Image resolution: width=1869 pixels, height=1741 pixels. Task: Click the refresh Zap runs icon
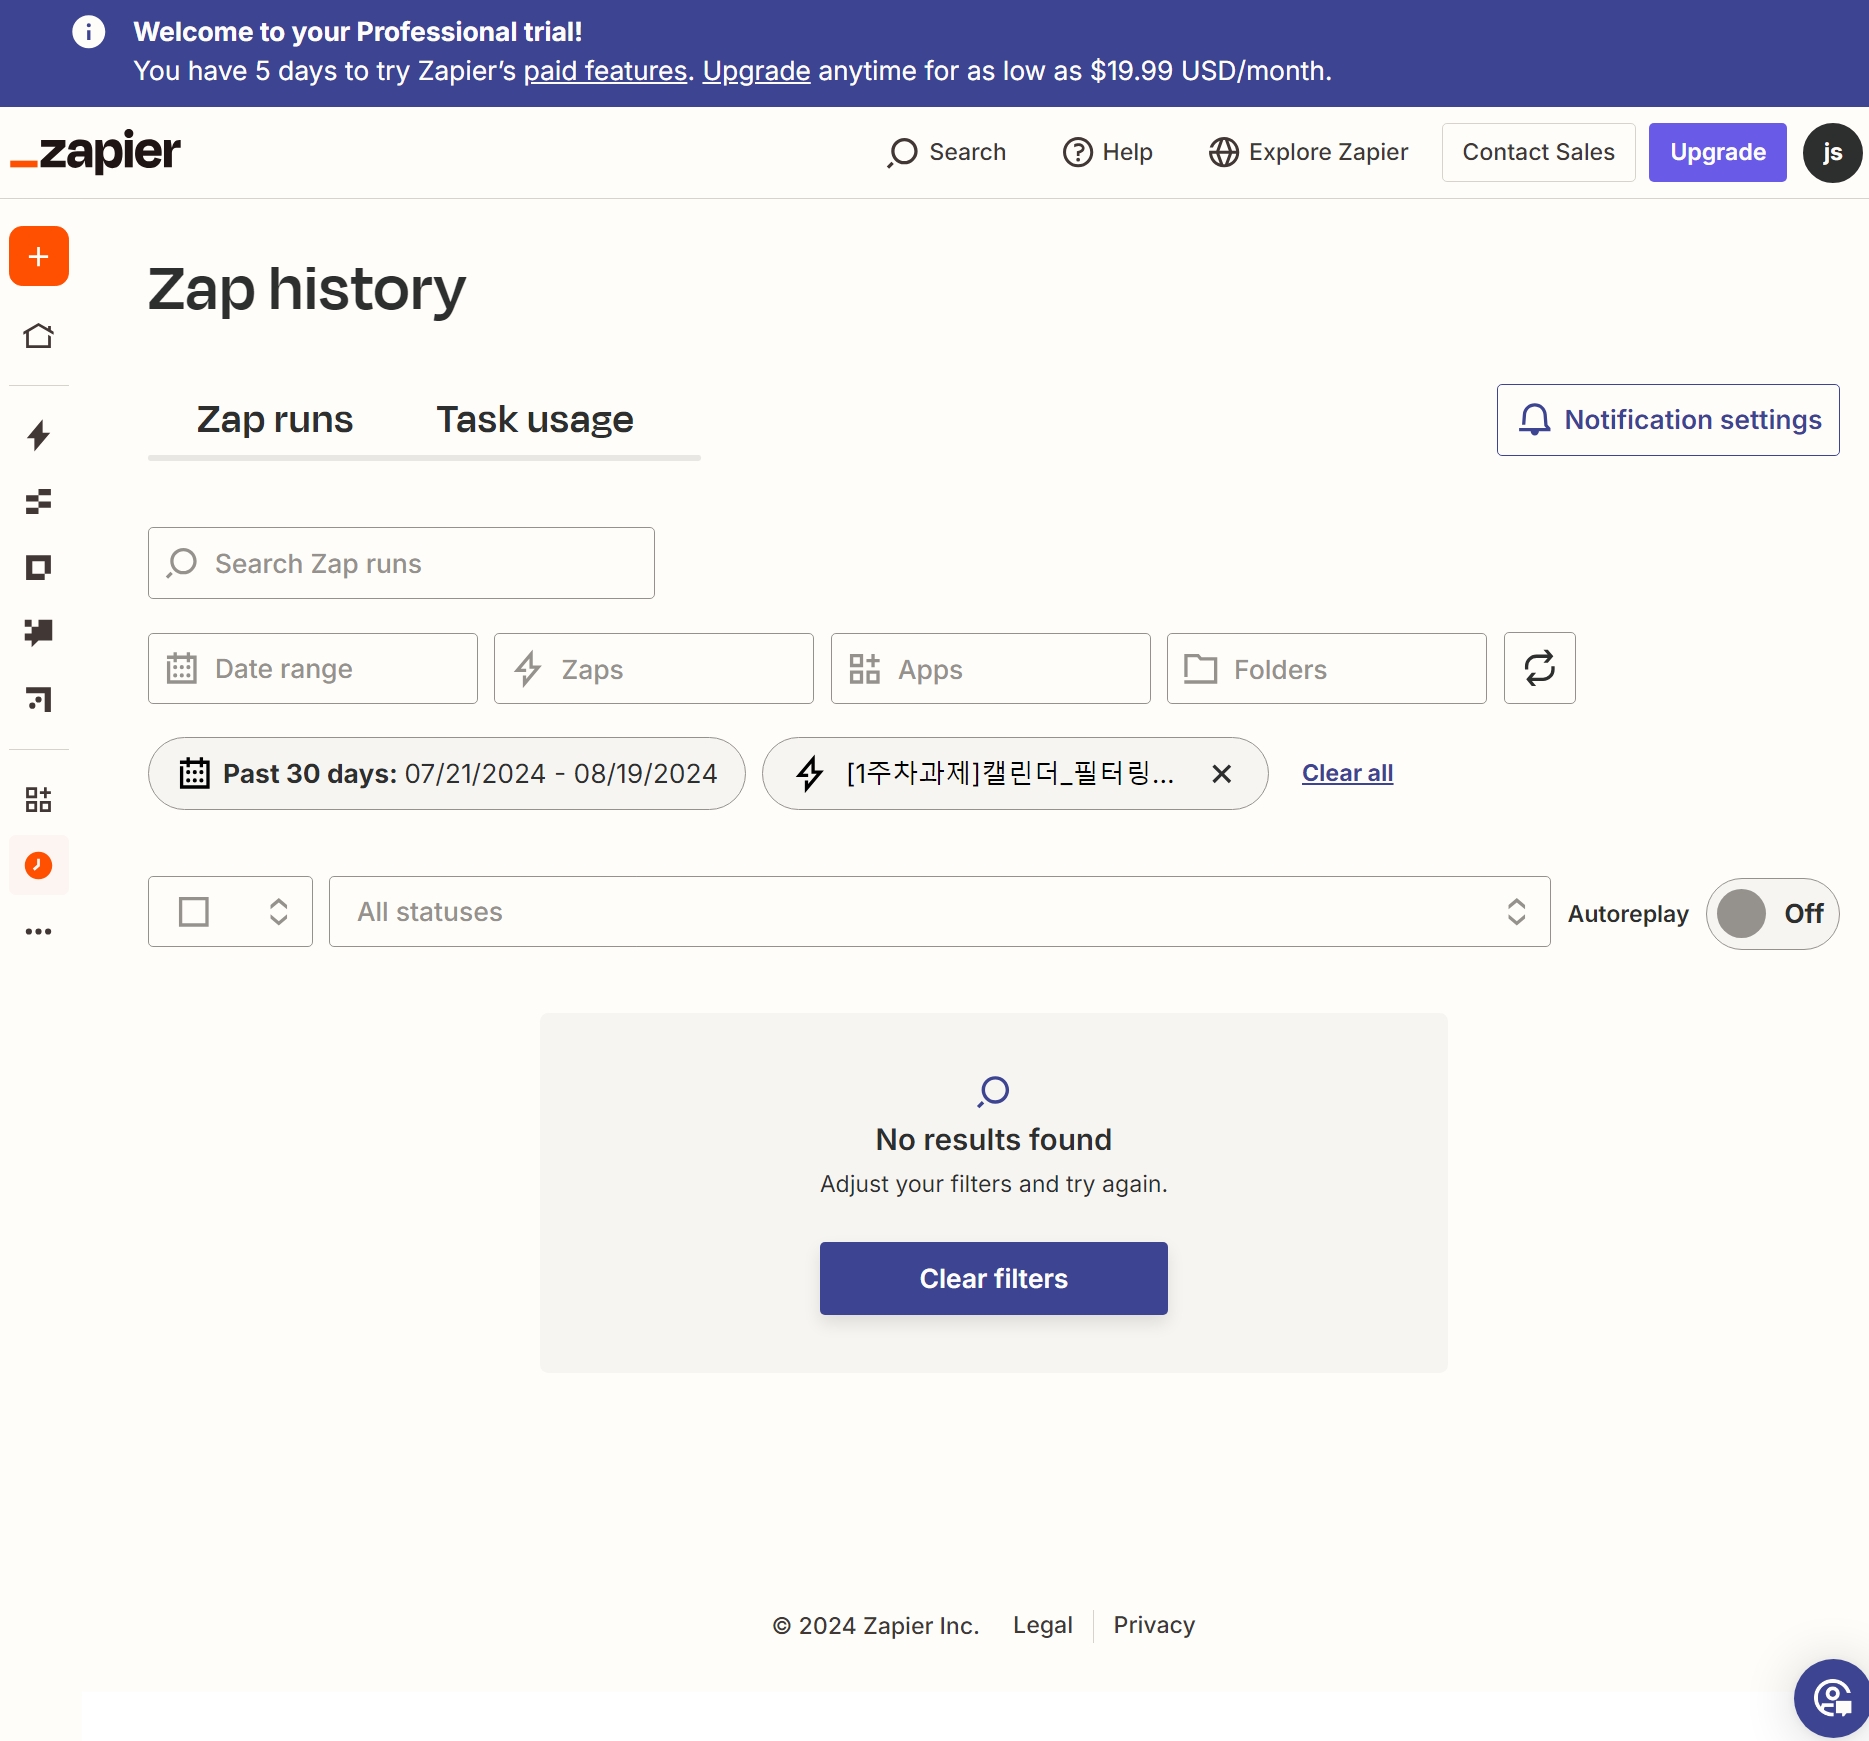[1540, 668]
